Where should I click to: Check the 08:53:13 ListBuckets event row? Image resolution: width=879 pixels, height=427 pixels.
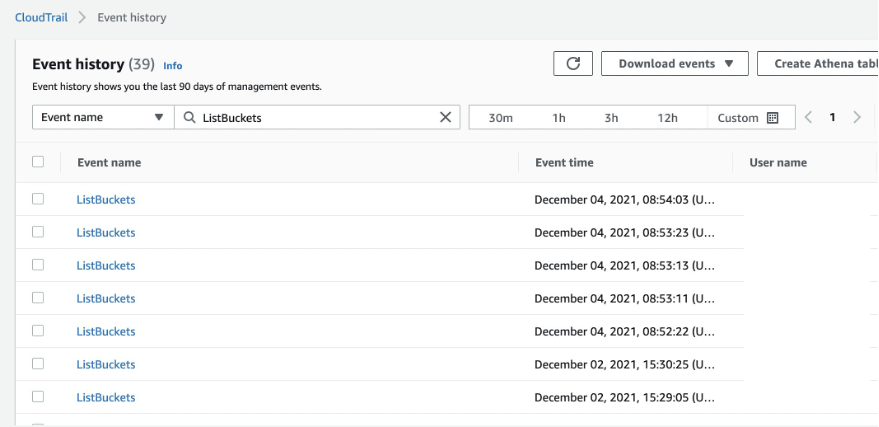(x=38, y=265)
